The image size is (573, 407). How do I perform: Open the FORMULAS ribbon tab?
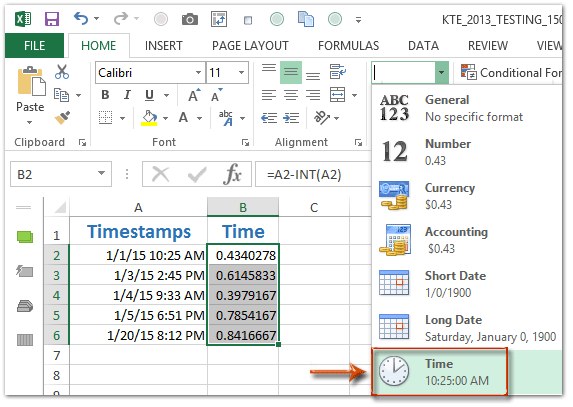[348, 46]
